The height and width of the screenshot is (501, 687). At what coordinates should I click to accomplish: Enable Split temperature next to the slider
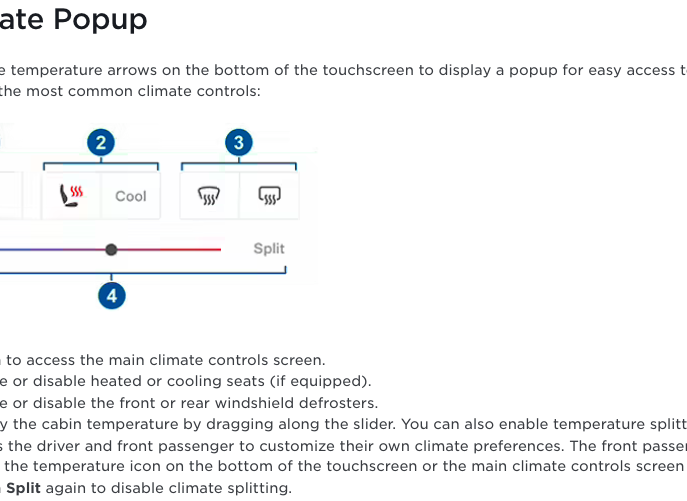(269, 249)
